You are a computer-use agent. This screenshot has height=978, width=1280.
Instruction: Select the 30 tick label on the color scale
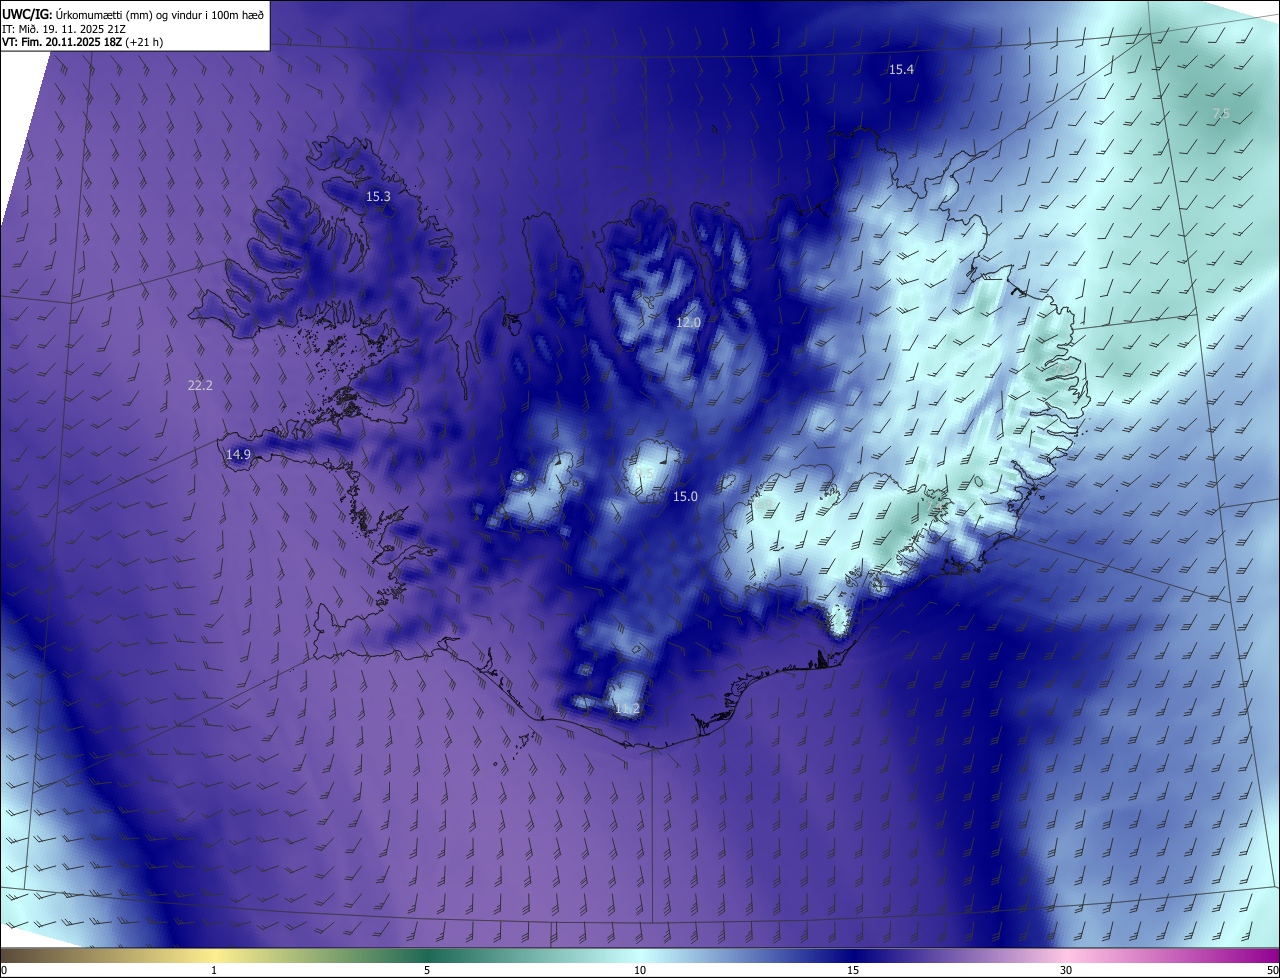1066,970
